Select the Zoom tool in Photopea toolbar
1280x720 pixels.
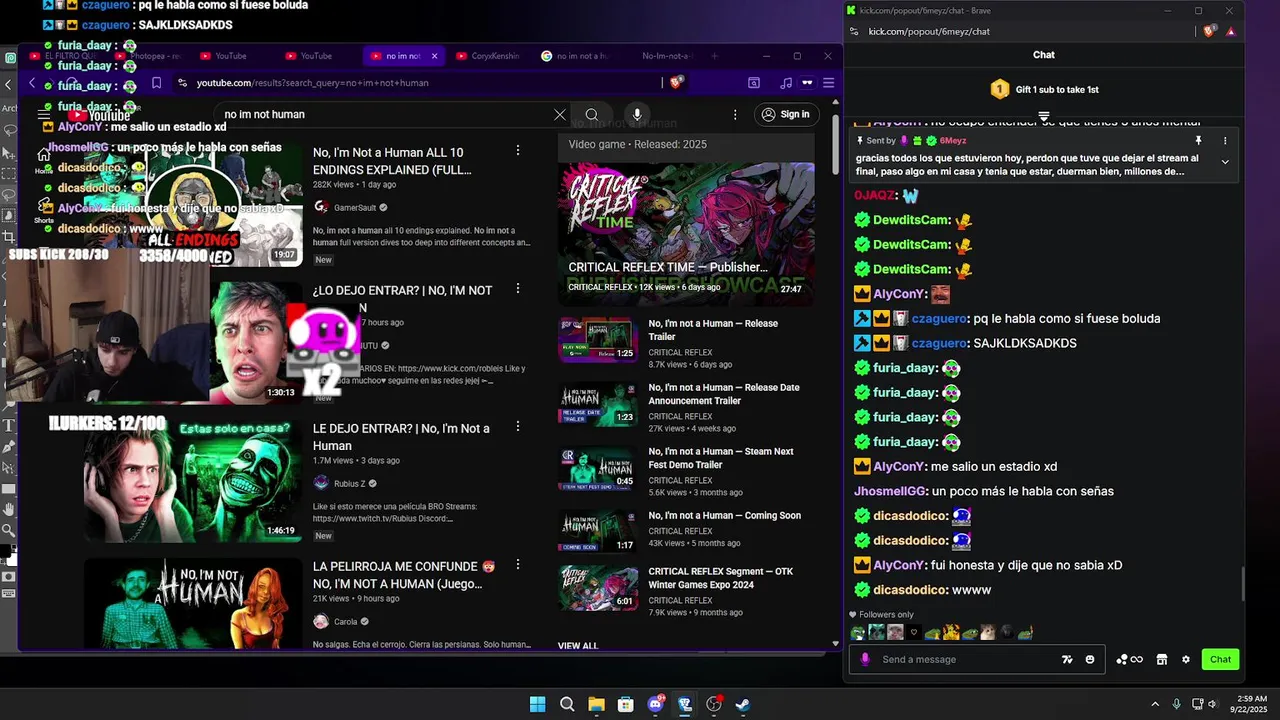click(9, 530)
